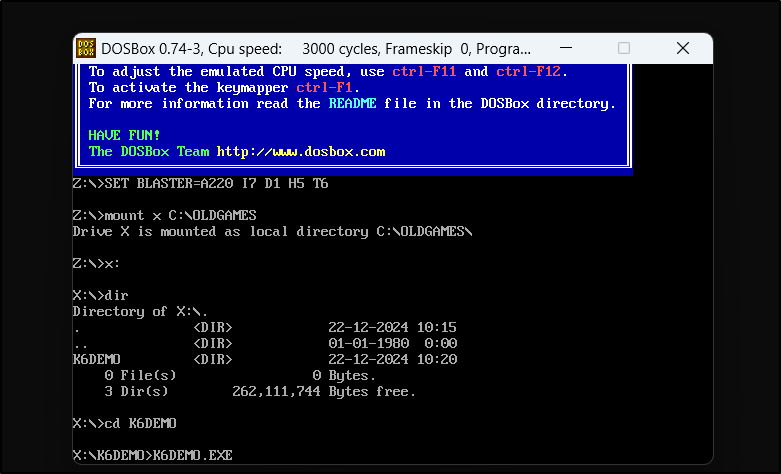Close the DOSBox window

[683, 48]
